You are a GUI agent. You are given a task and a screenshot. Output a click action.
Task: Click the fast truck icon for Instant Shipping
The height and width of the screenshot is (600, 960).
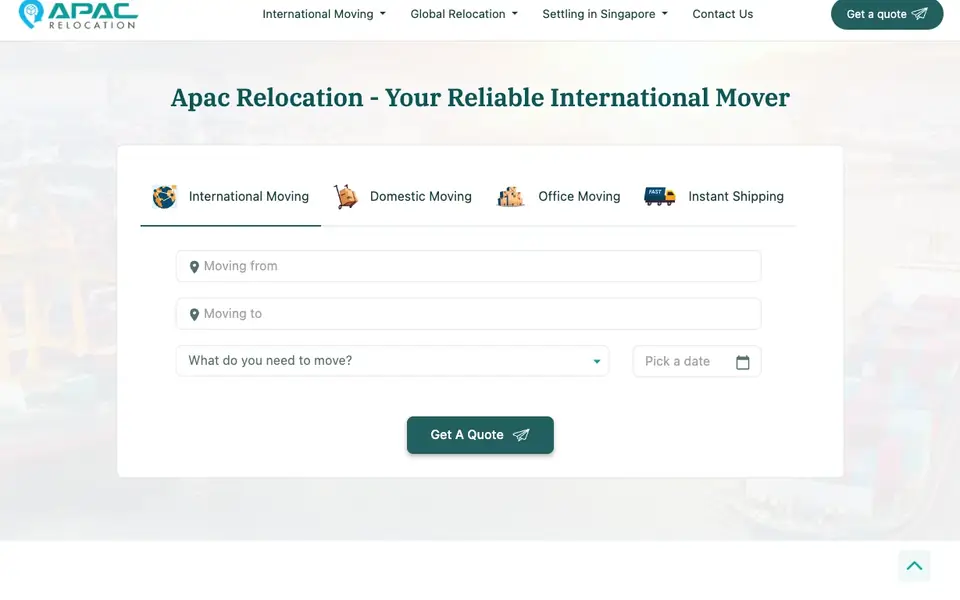(659, 197)
